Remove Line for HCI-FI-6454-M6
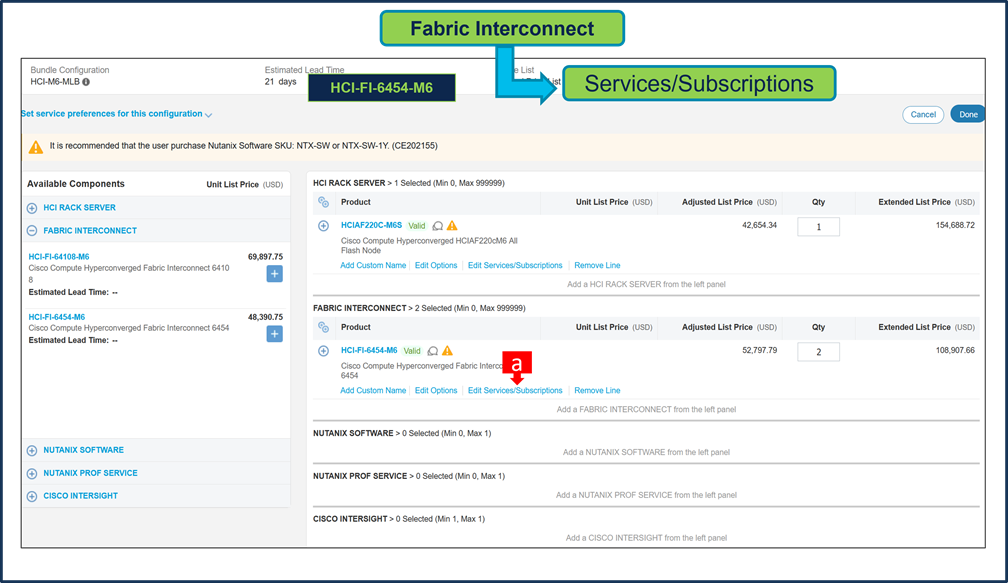Screen dimensions: 1008x583 (x=597, y=391)
